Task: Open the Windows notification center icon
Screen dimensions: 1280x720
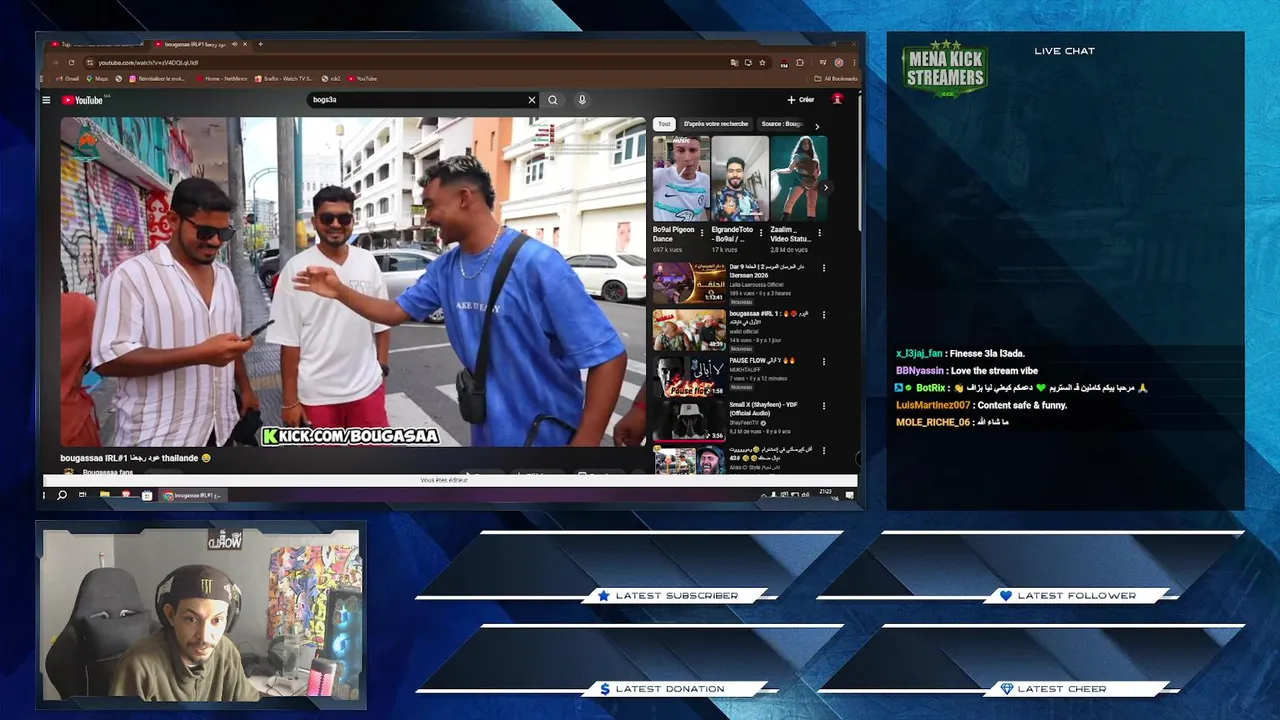Action: 850,495
